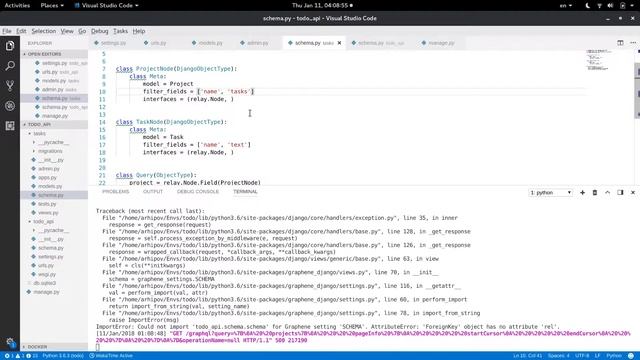640x360 pixels.
Task: Open the Source Control view
Action: pyautogui.click(x=10, y=86)
